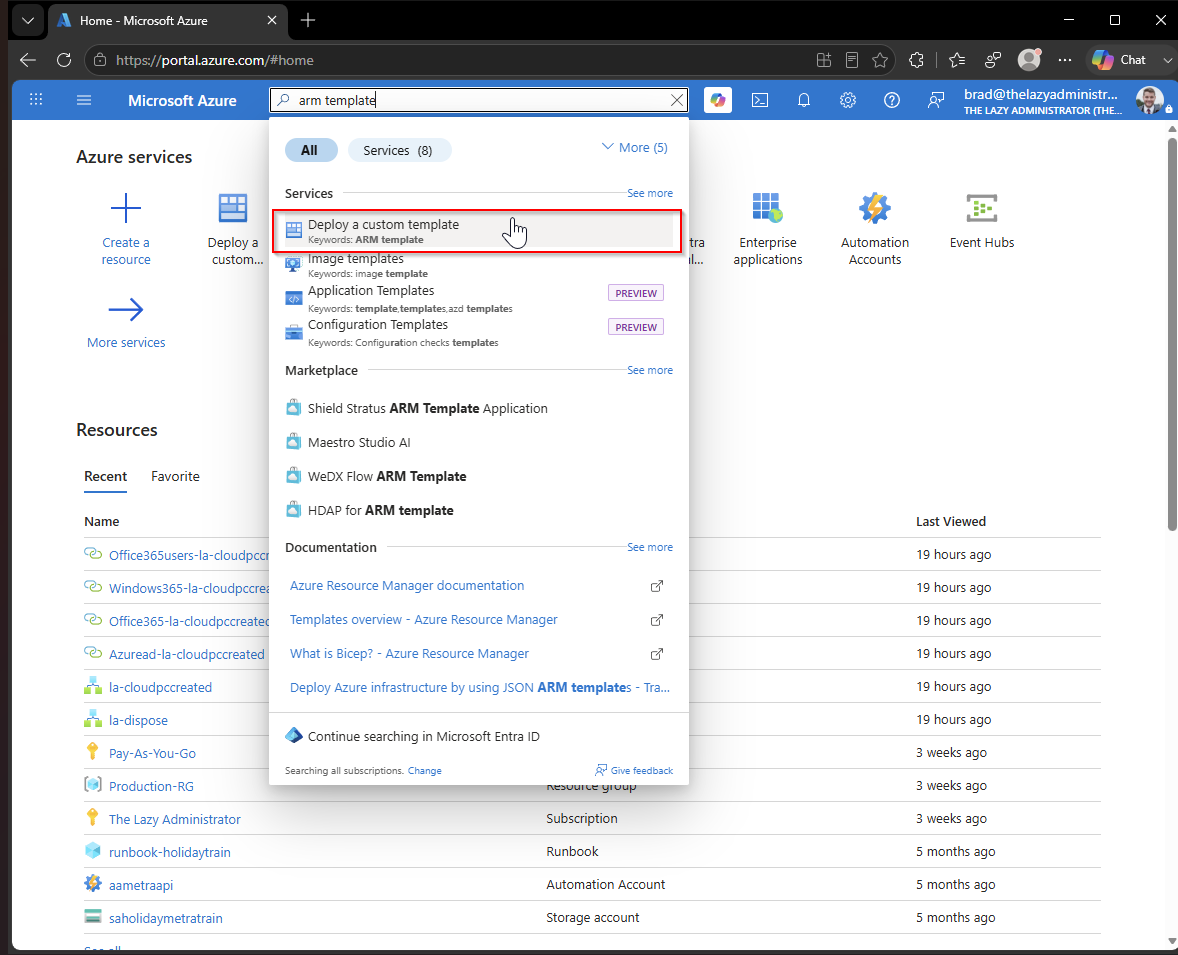Expand More (5) search filters
The height and width of the screenshot is (955, 1178).
click(x=635, y=147)
